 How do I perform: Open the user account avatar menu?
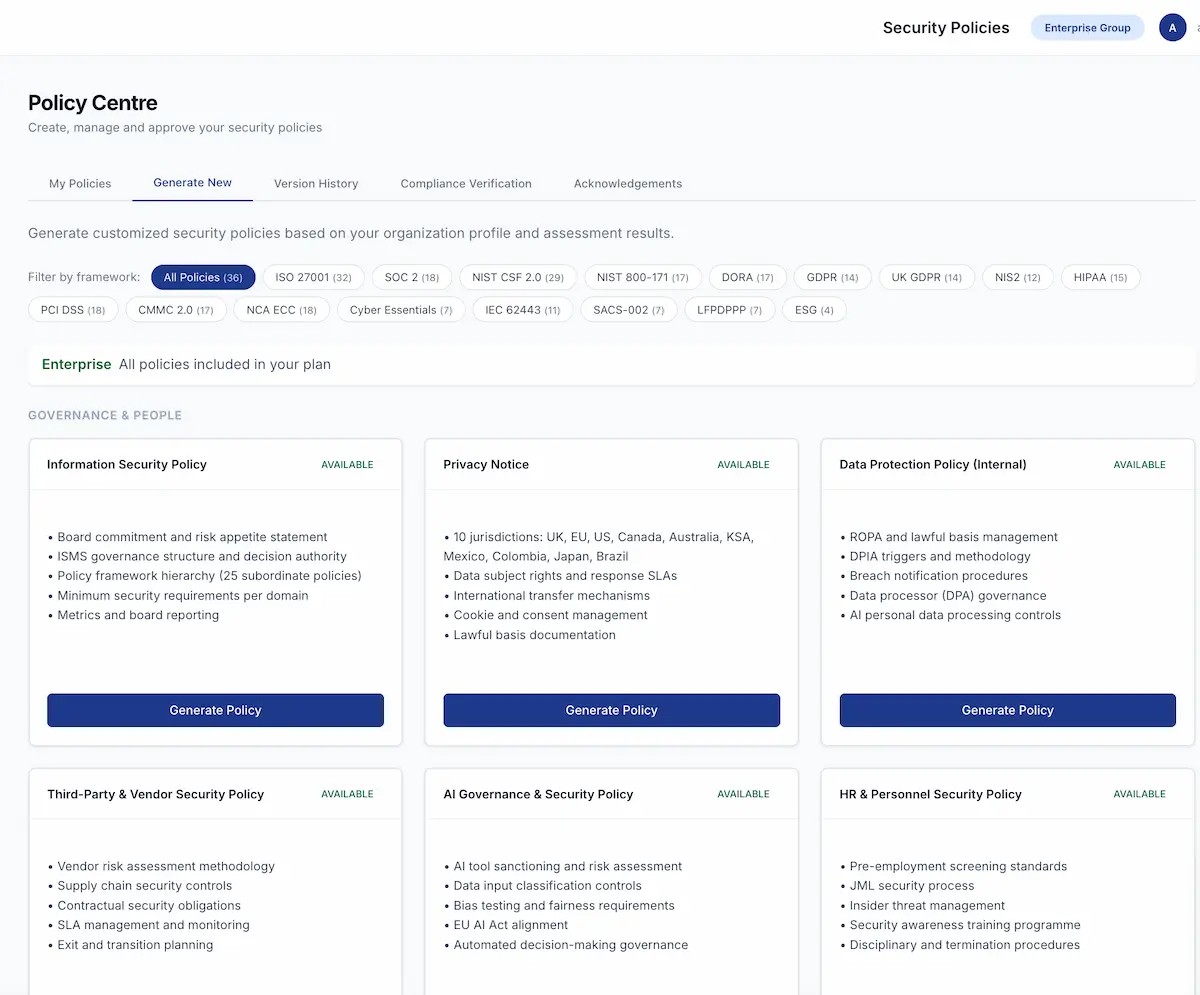click(x=1172, y=27)
